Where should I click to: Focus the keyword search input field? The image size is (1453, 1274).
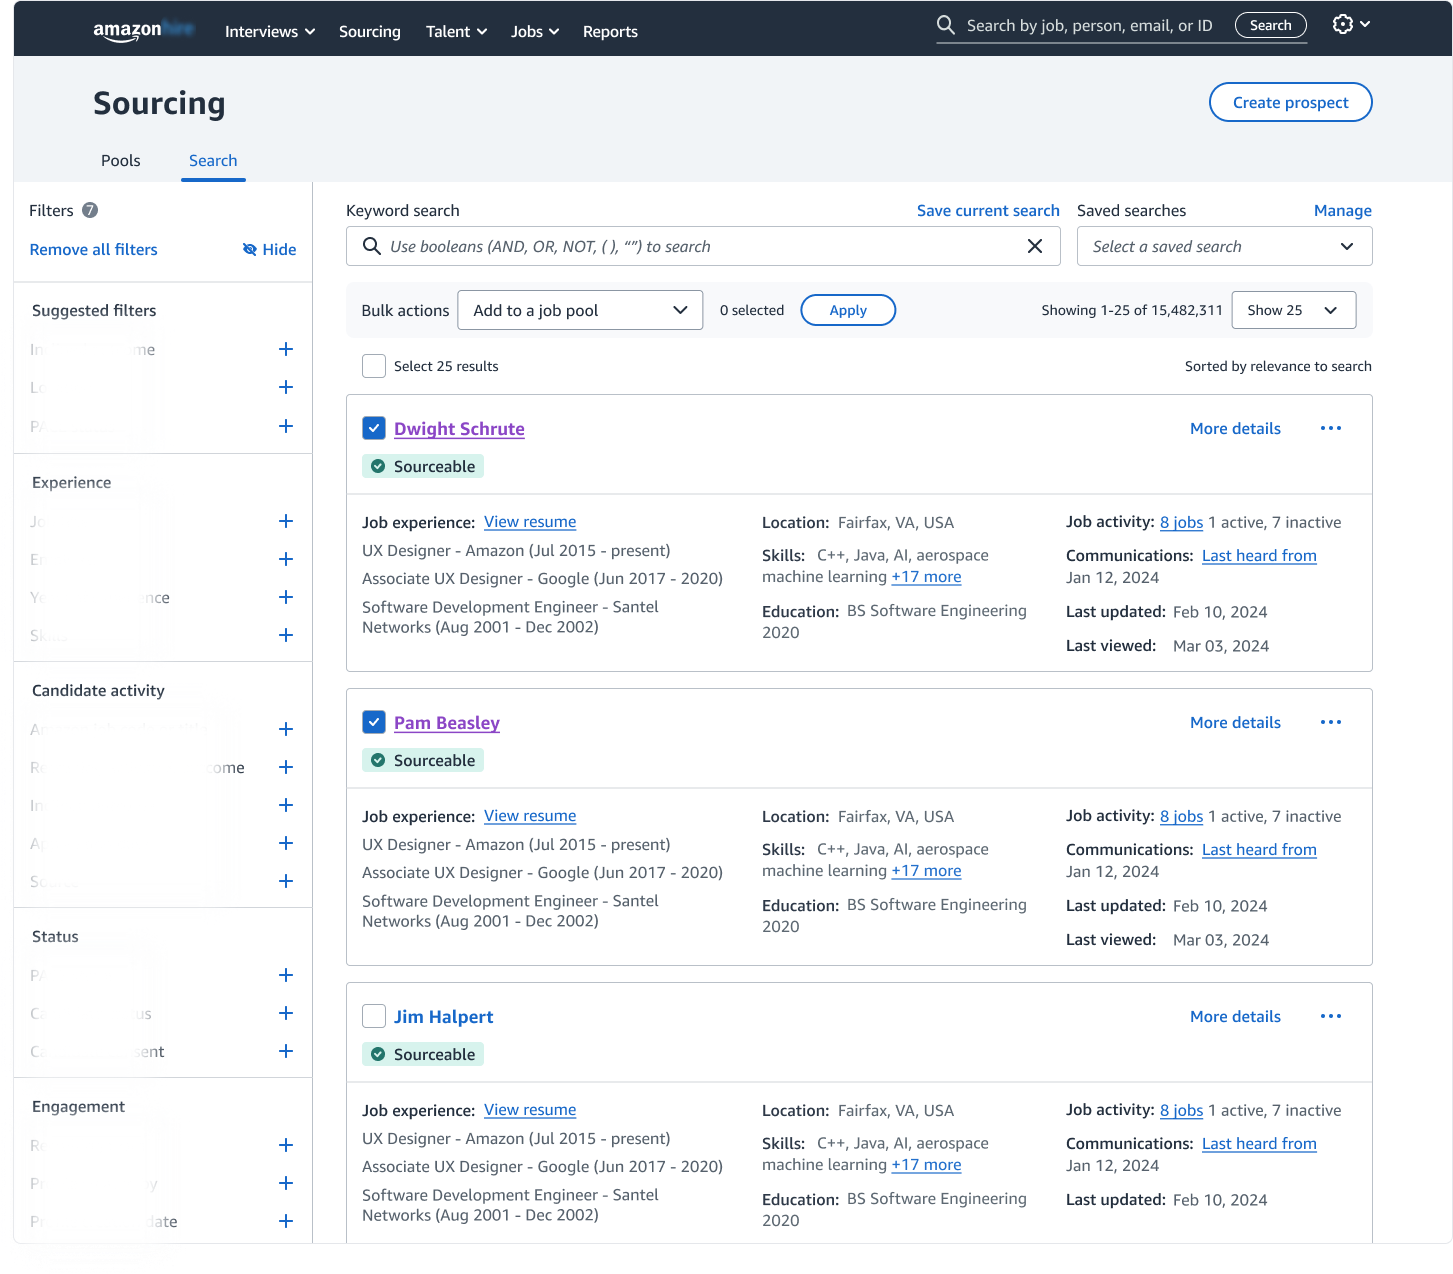point(703,246)
